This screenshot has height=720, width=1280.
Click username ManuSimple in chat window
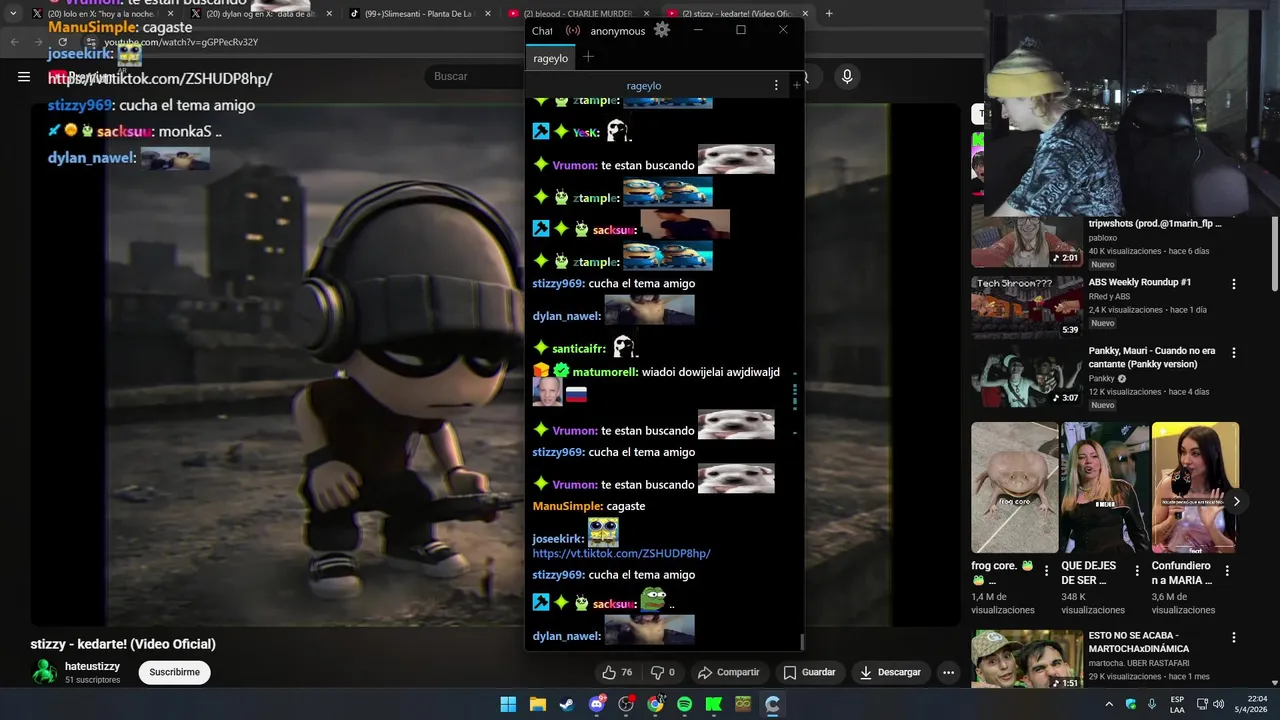click(567, 506)
